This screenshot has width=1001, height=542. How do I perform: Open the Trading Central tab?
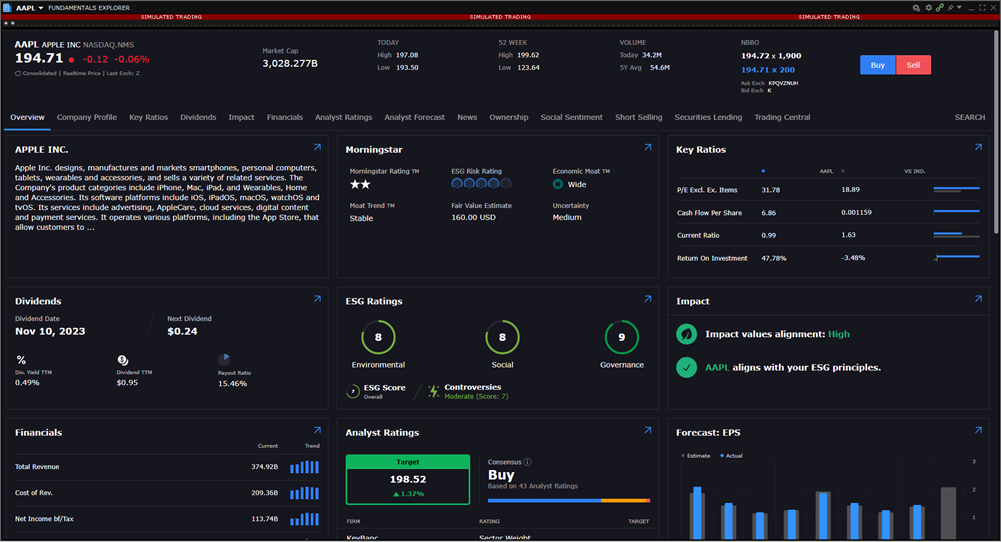tap(782, 117)
